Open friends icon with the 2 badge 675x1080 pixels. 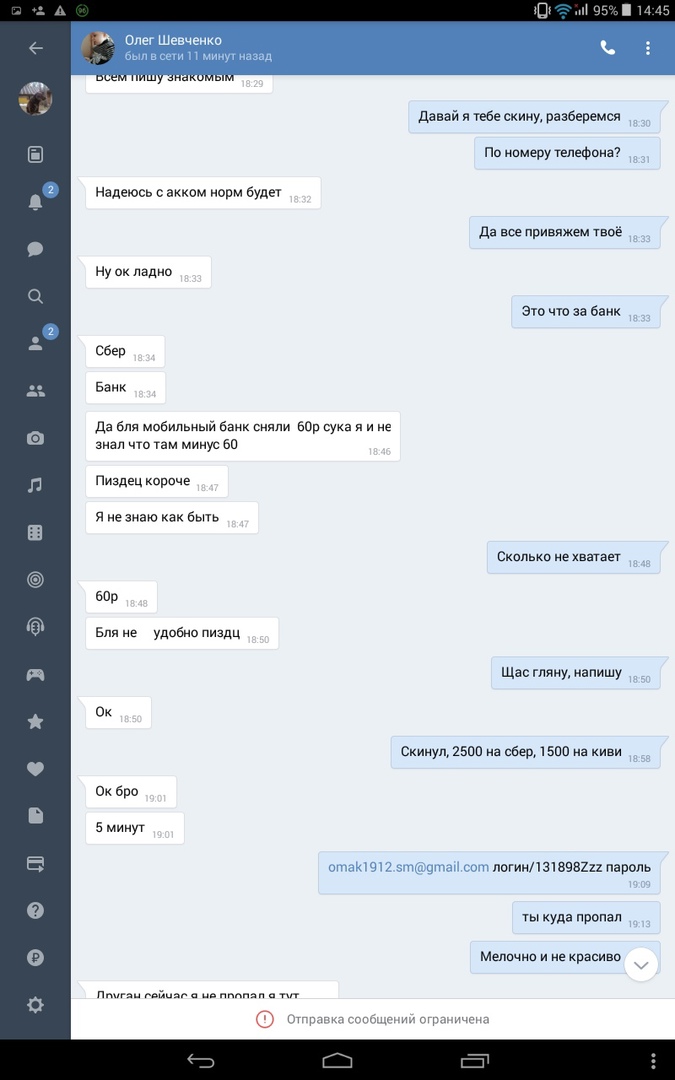[35, 344]
